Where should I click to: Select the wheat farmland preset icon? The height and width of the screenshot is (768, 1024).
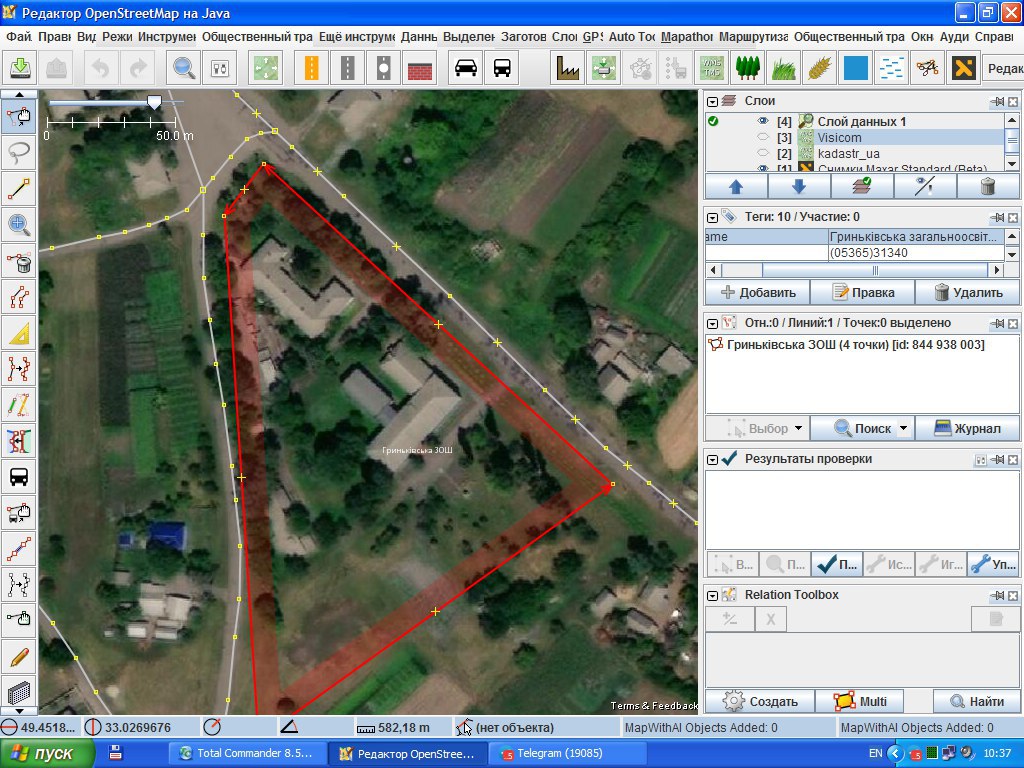pyautogui.click(x=820, y=68)
